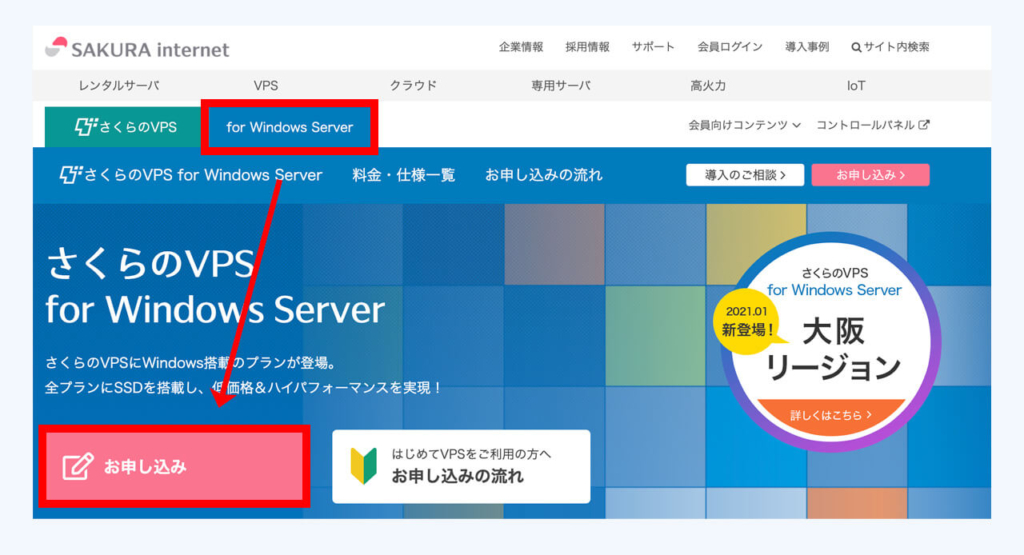Click the beginner leaf mark icon
The image size is (1024, 555).
(x=364, y=466)
